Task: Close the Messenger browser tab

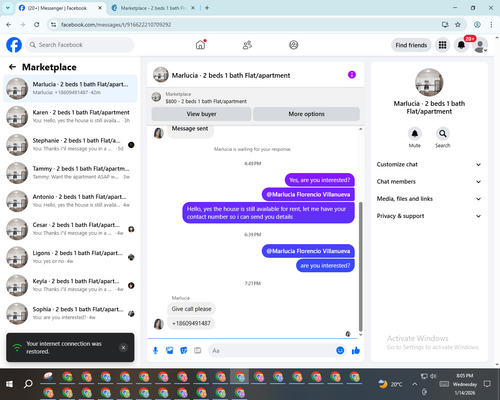Action: pos(100,8)
